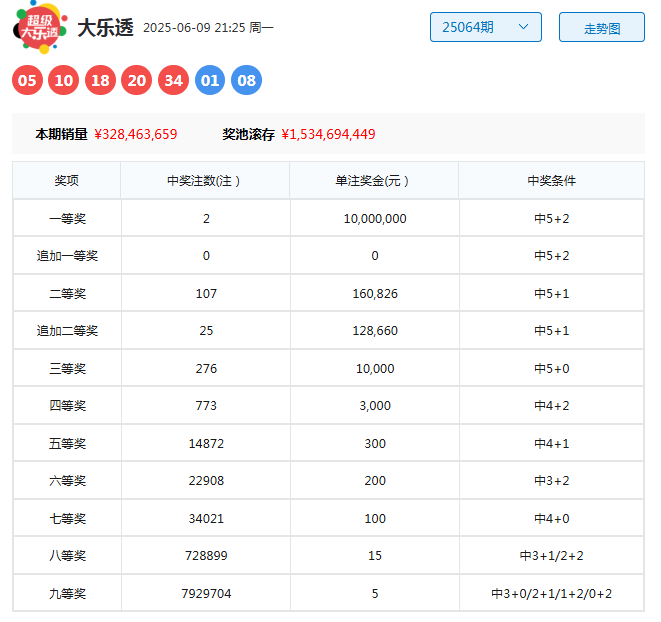661x622 pixels.
Task: Click sales amount ¥328,463,659
Action: pos(136,134)
